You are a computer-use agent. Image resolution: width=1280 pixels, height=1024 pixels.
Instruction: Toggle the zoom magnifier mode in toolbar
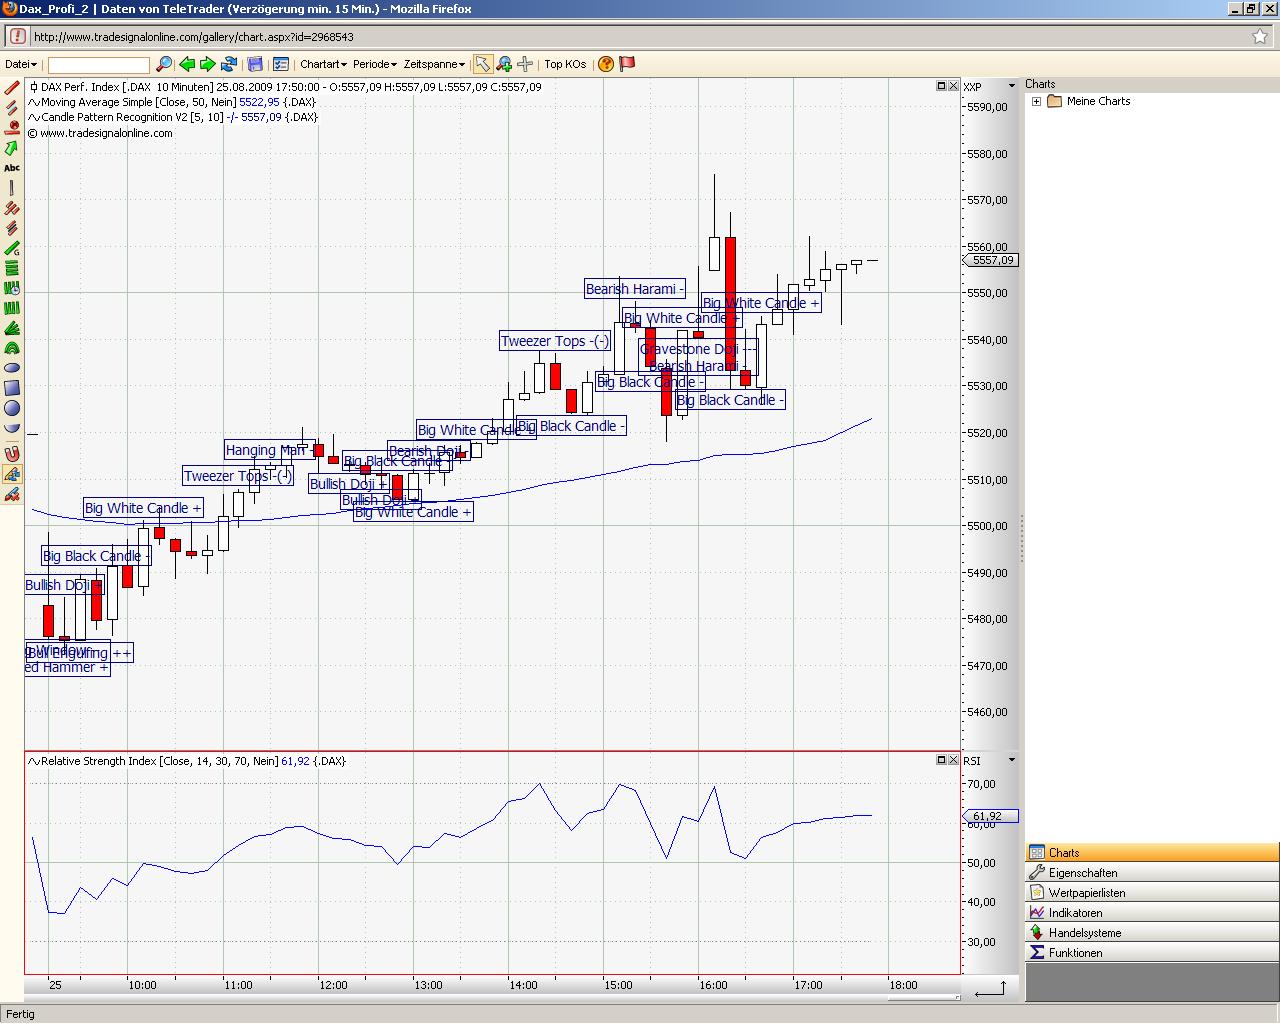click(x=504, y=64)
